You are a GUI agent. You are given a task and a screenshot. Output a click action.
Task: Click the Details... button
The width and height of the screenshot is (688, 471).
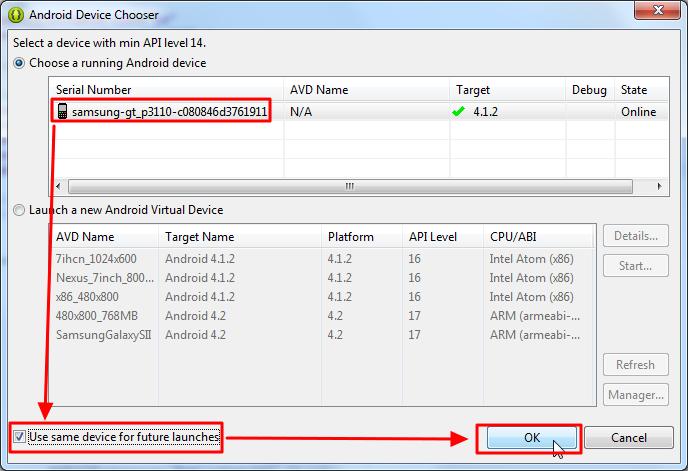(x=636, y=236)
